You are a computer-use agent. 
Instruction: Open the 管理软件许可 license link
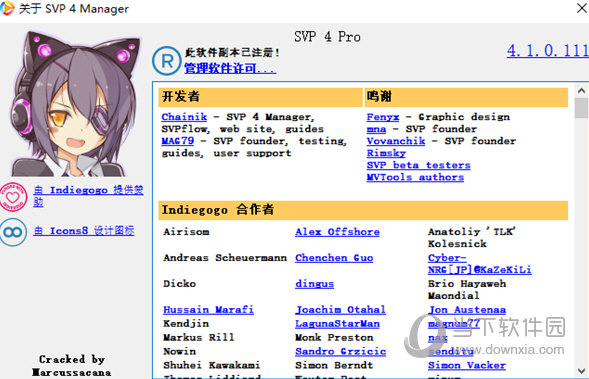230,68
